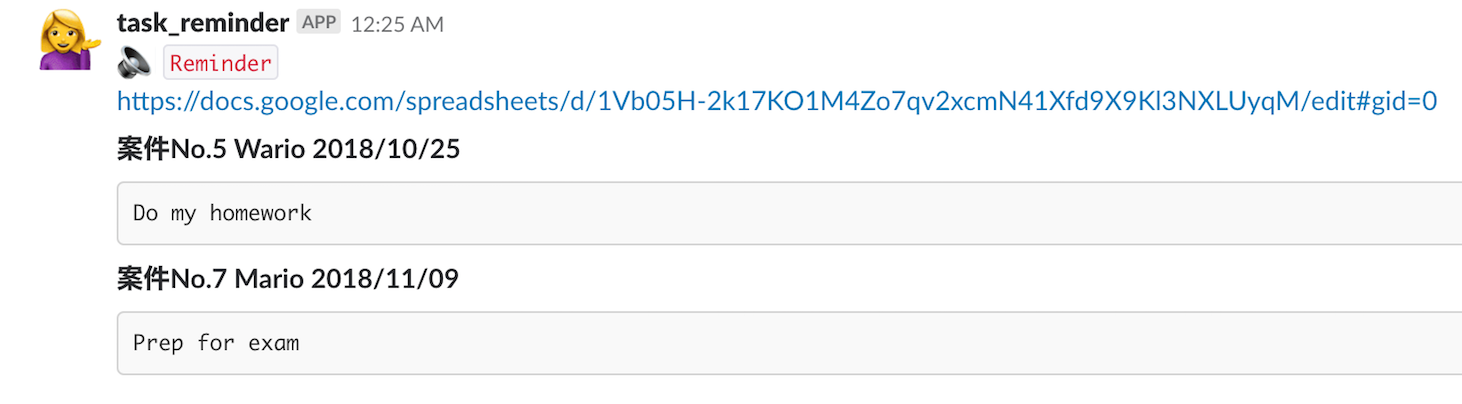Open the task_reminder sender name
1462x404 pixels.
(x=203, y=23)
